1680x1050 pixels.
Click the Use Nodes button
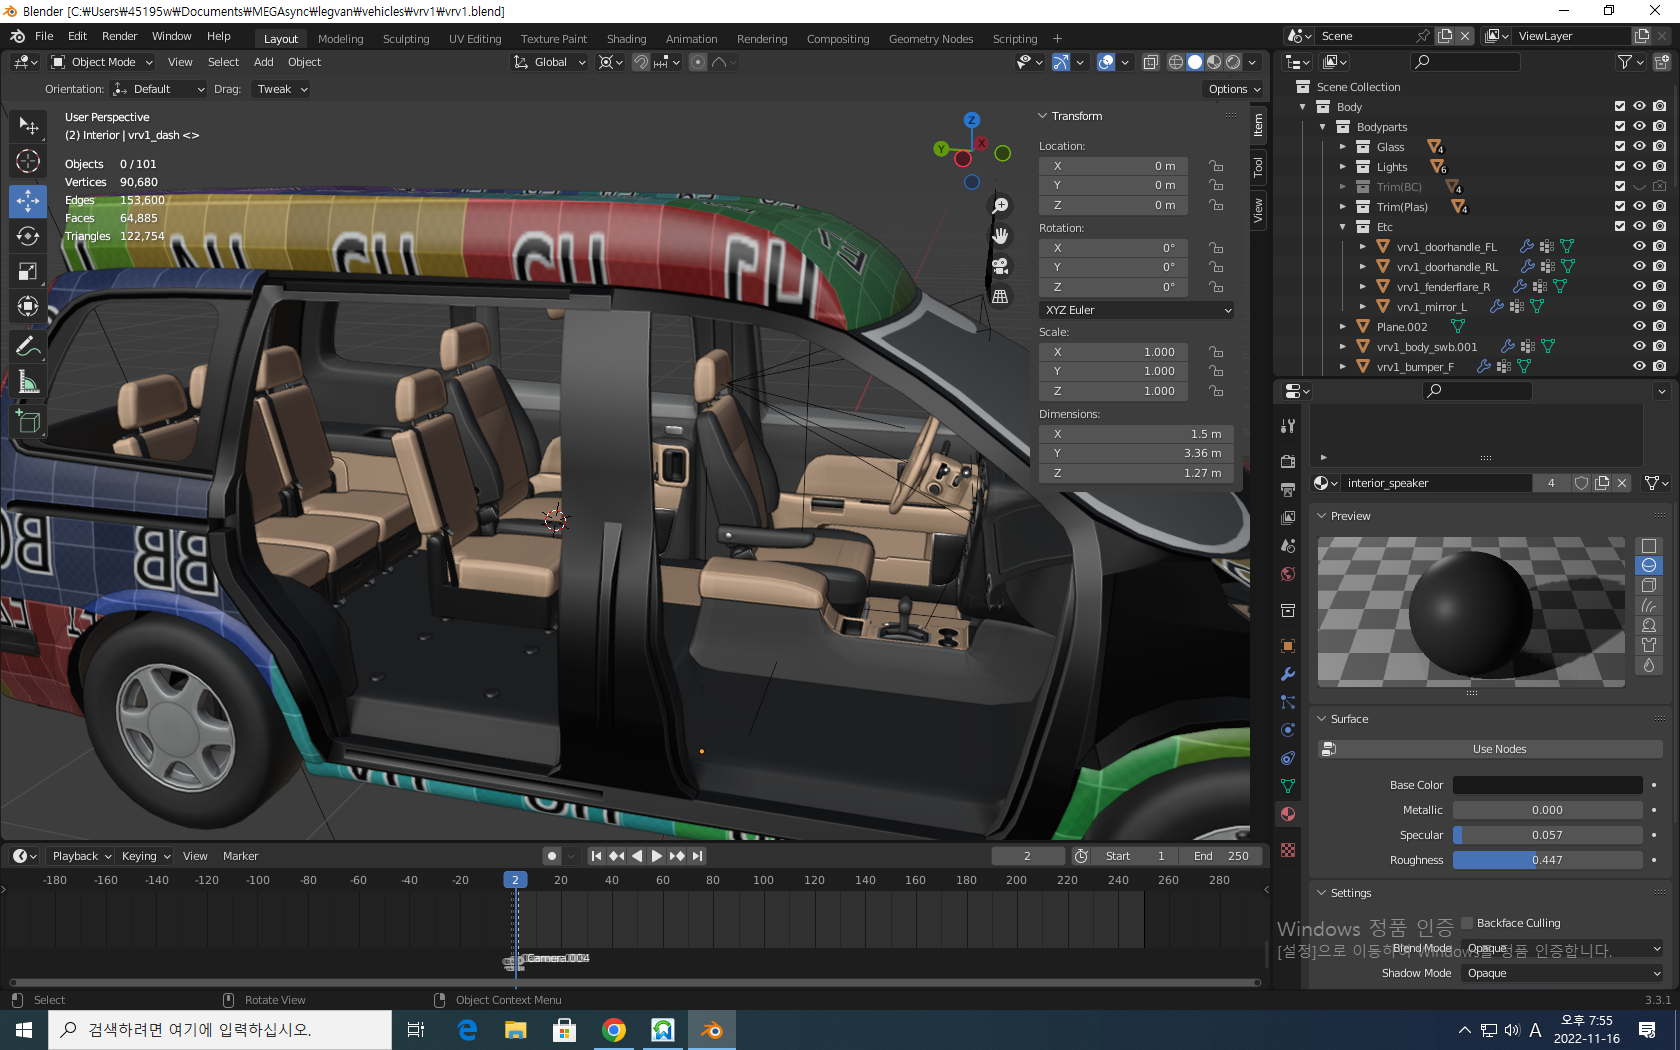coord(1498,749)
